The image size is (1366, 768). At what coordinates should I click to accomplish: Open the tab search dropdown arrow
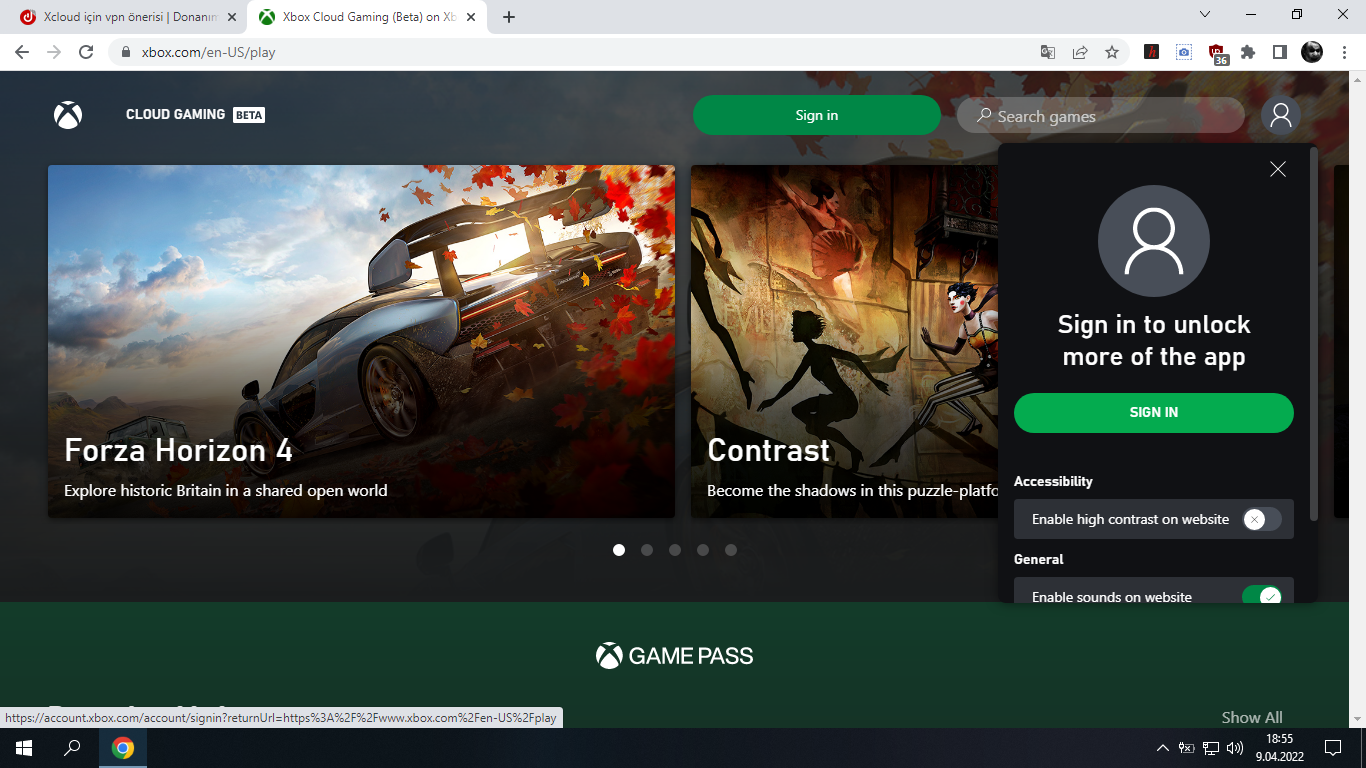point(1205,15)
